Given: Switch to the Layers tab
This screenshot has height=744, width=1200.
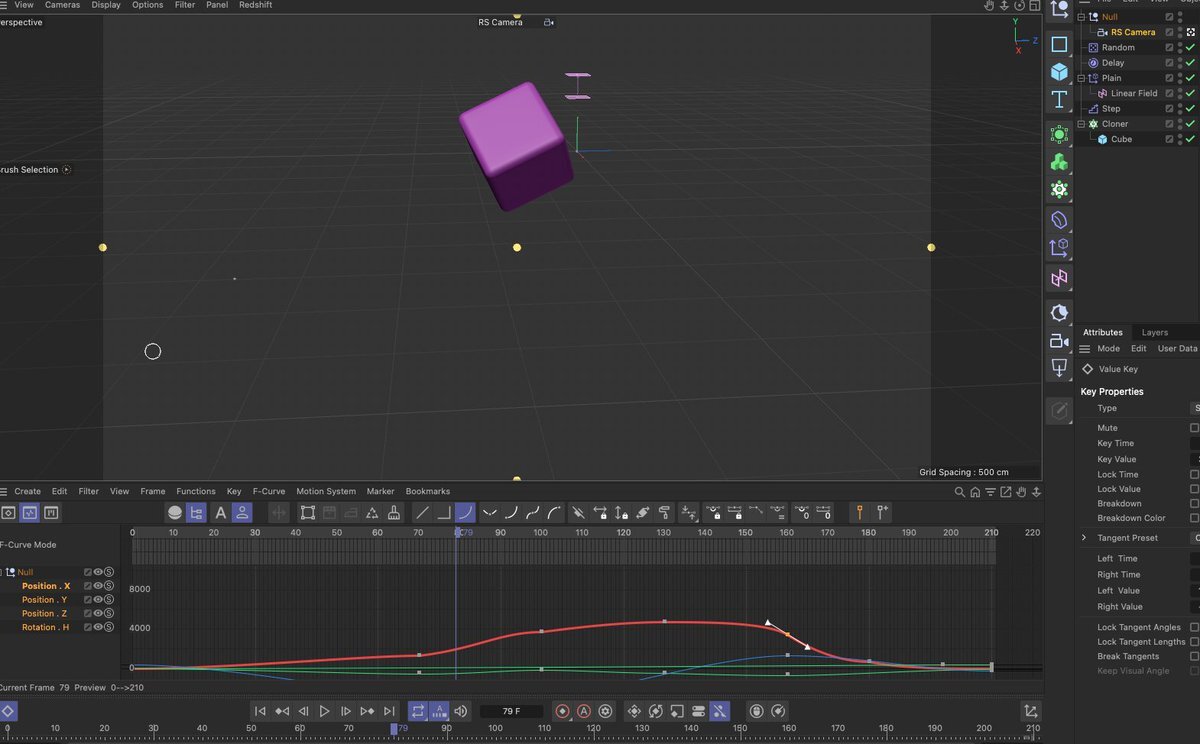Looking at the screenshot, I should [1154, 332].
